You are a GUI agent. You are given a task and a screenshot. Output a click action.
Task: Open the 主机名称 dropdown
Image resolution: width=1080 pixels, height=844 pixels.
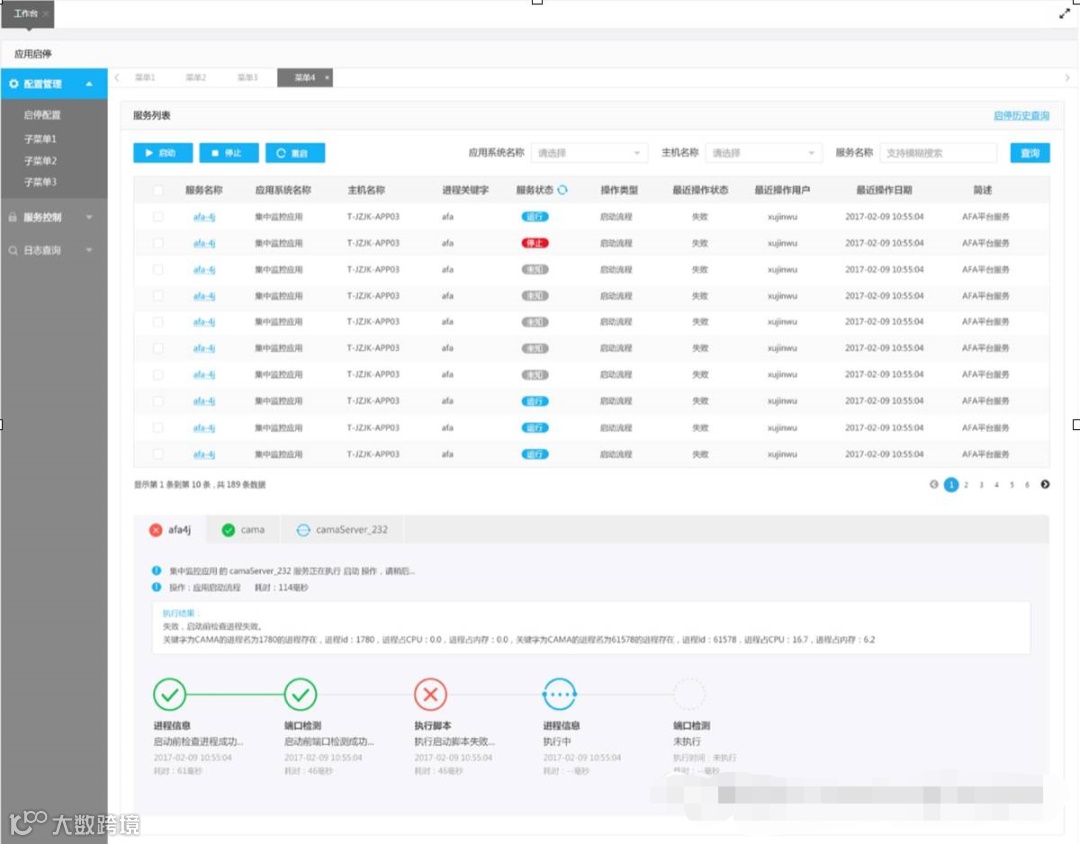click(763, 153)
